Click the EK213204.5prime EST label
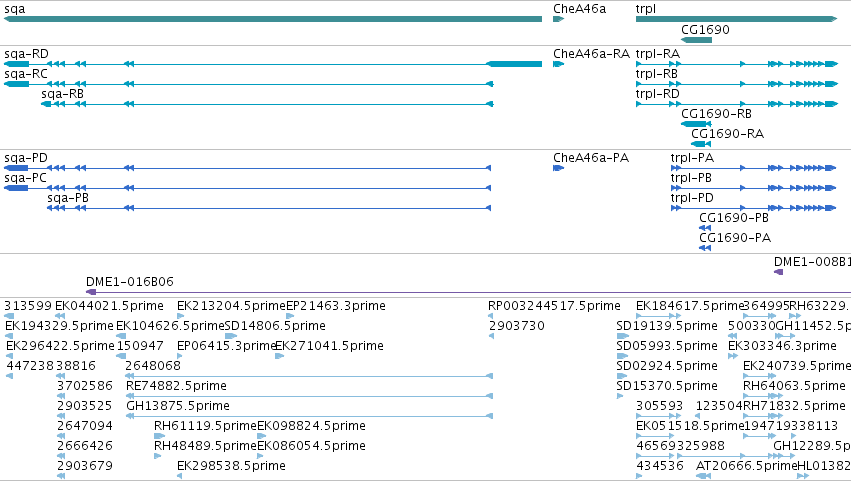 231,306
